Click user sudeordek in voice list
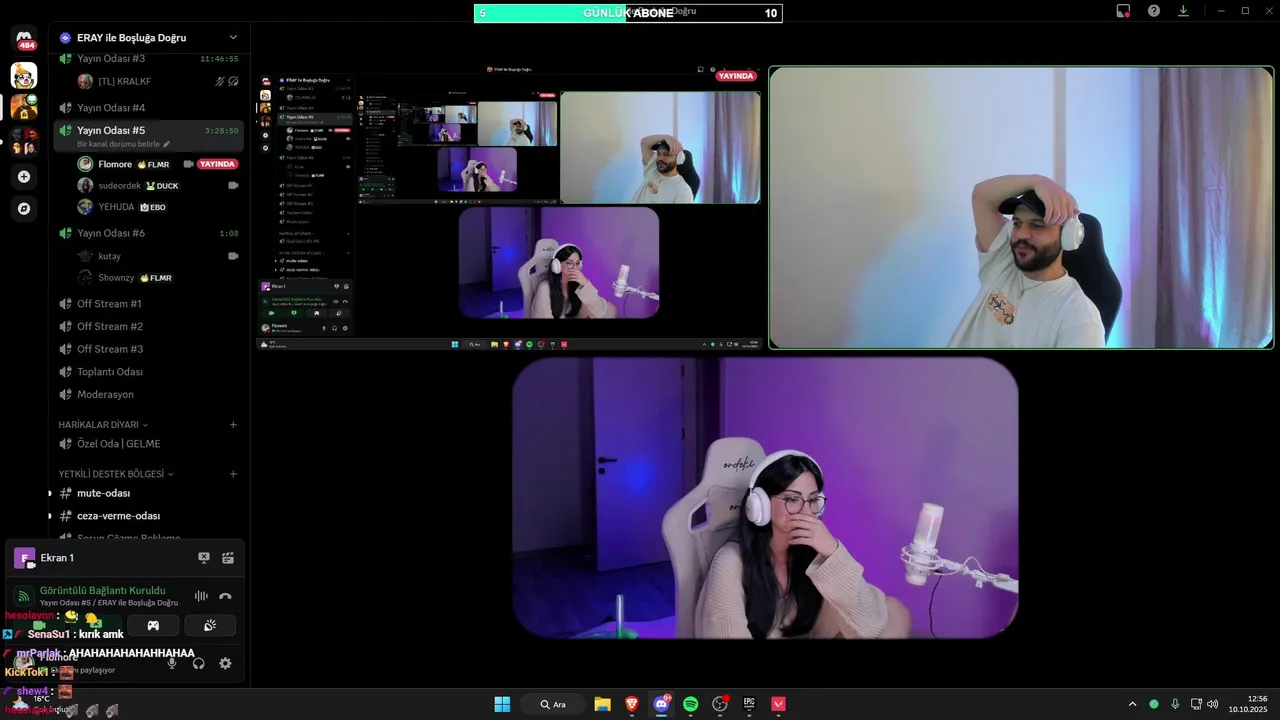1280x720 pixels. (x=158, y=186)
